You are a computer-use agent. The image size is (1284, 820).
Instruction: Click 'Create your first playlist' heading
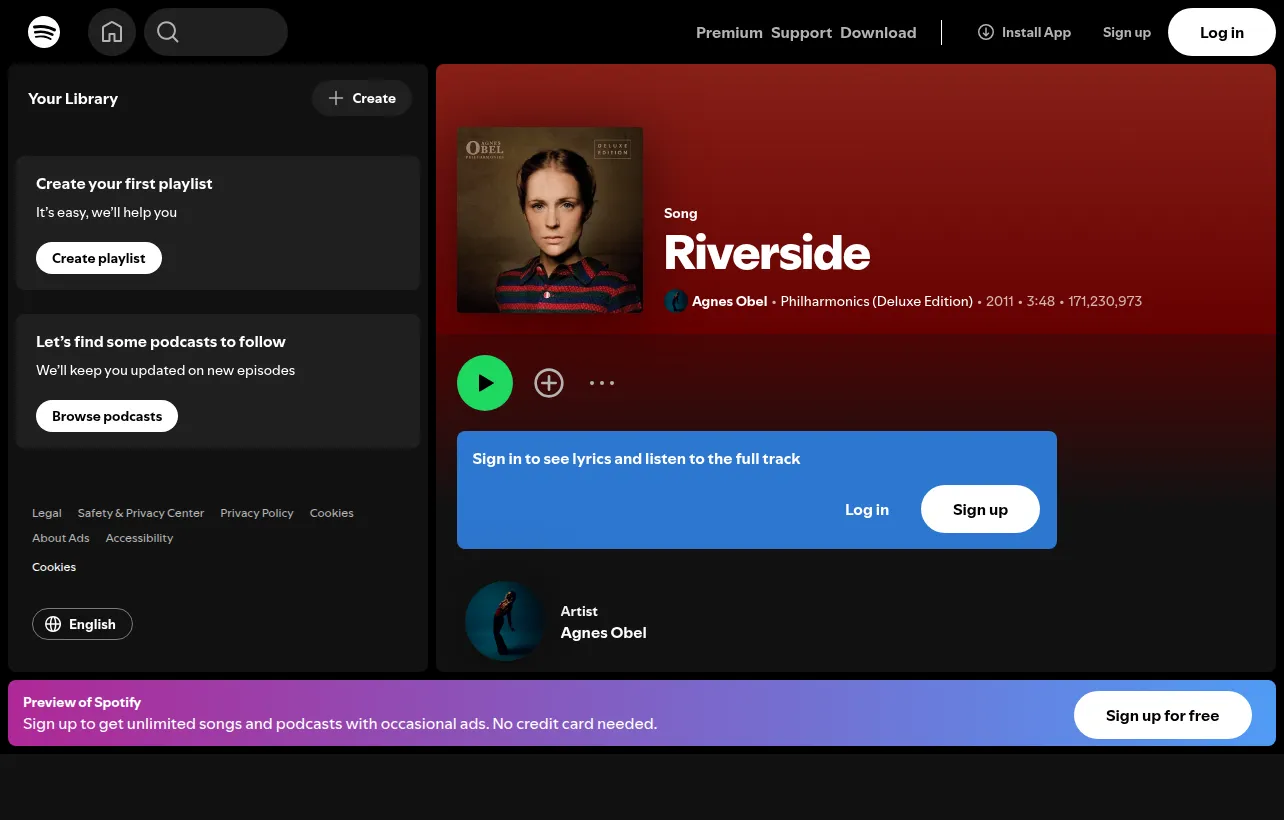(x=124, y=184)
